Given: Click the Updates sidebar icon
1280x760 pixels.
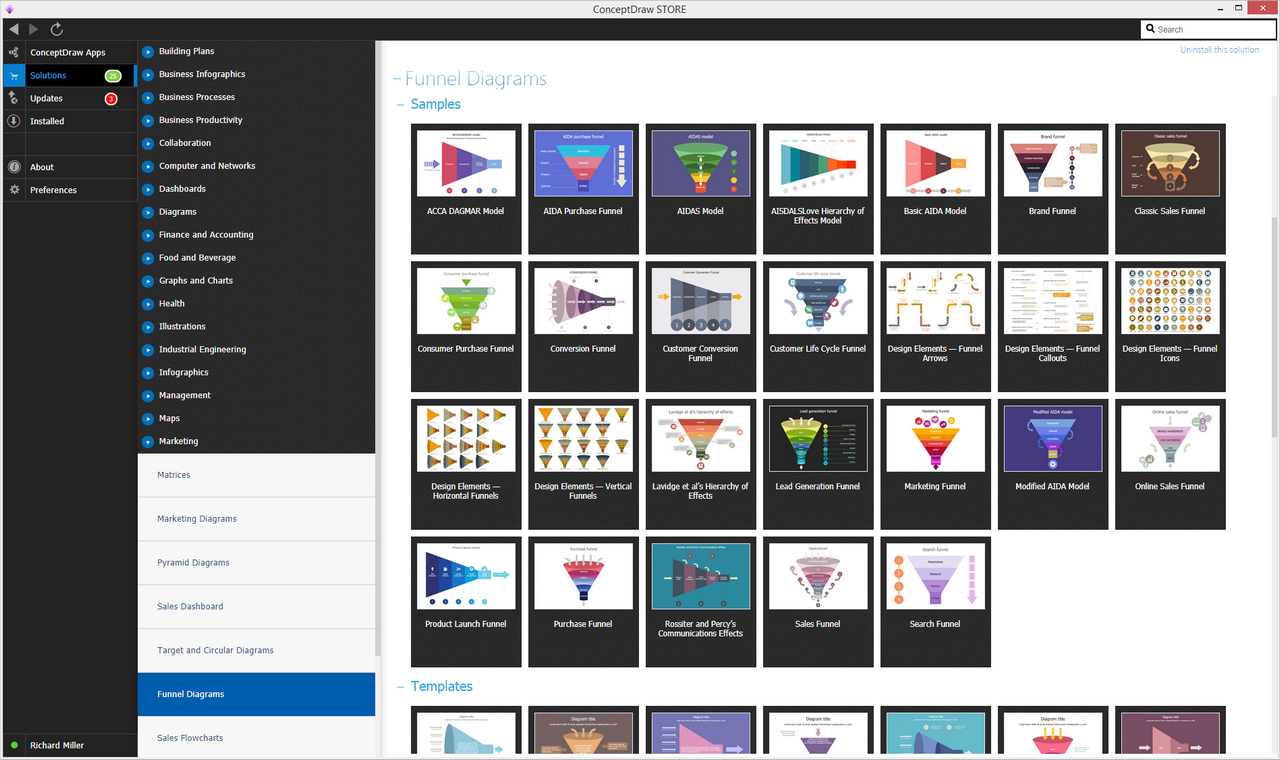Looking at the screenshot, I should 14,98.
